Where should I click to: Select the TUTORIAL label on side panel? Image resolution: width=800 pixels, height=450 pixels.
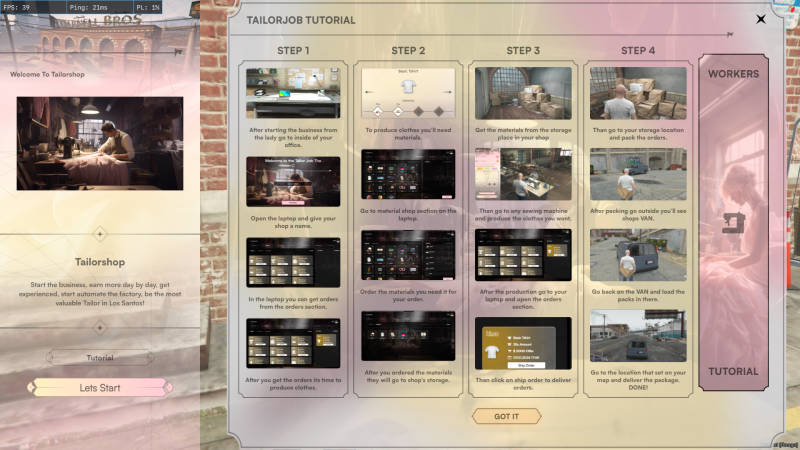(733, 371)
